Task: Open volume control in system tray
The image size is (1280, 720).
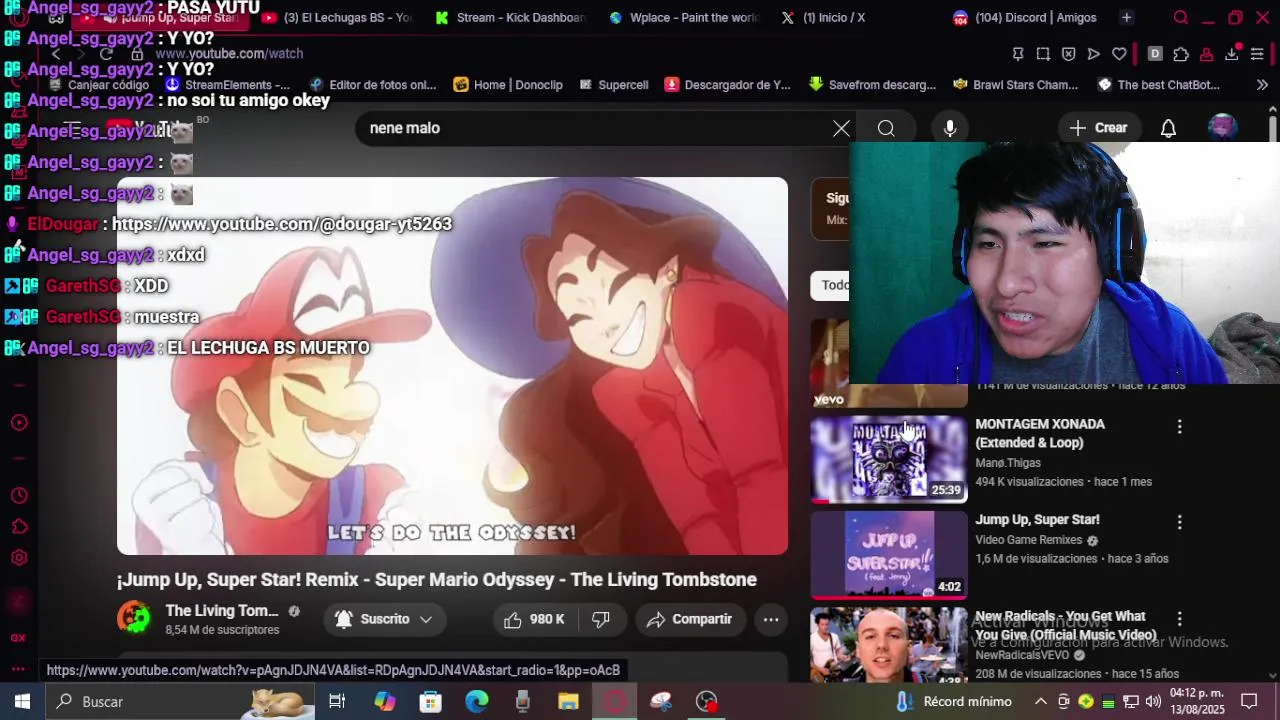Action: click(1153, 702)
